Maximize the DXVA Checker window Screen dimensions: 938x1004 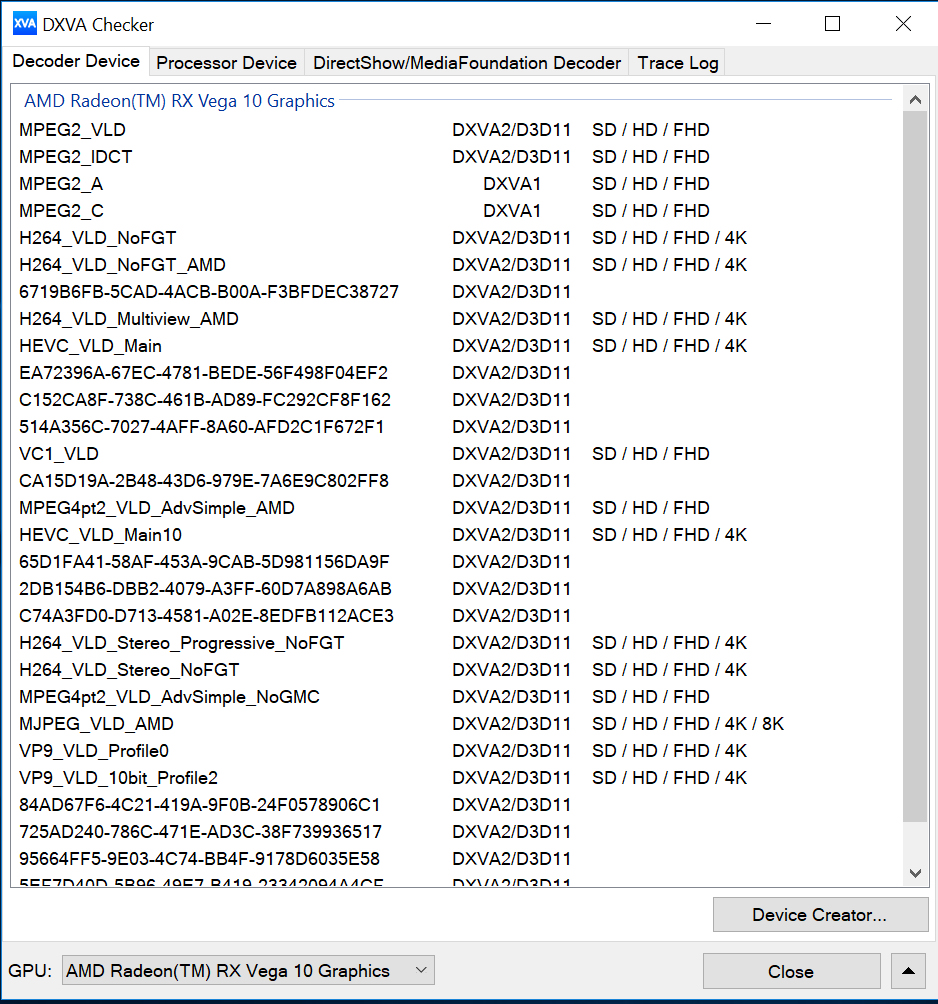tap(832, 24)
